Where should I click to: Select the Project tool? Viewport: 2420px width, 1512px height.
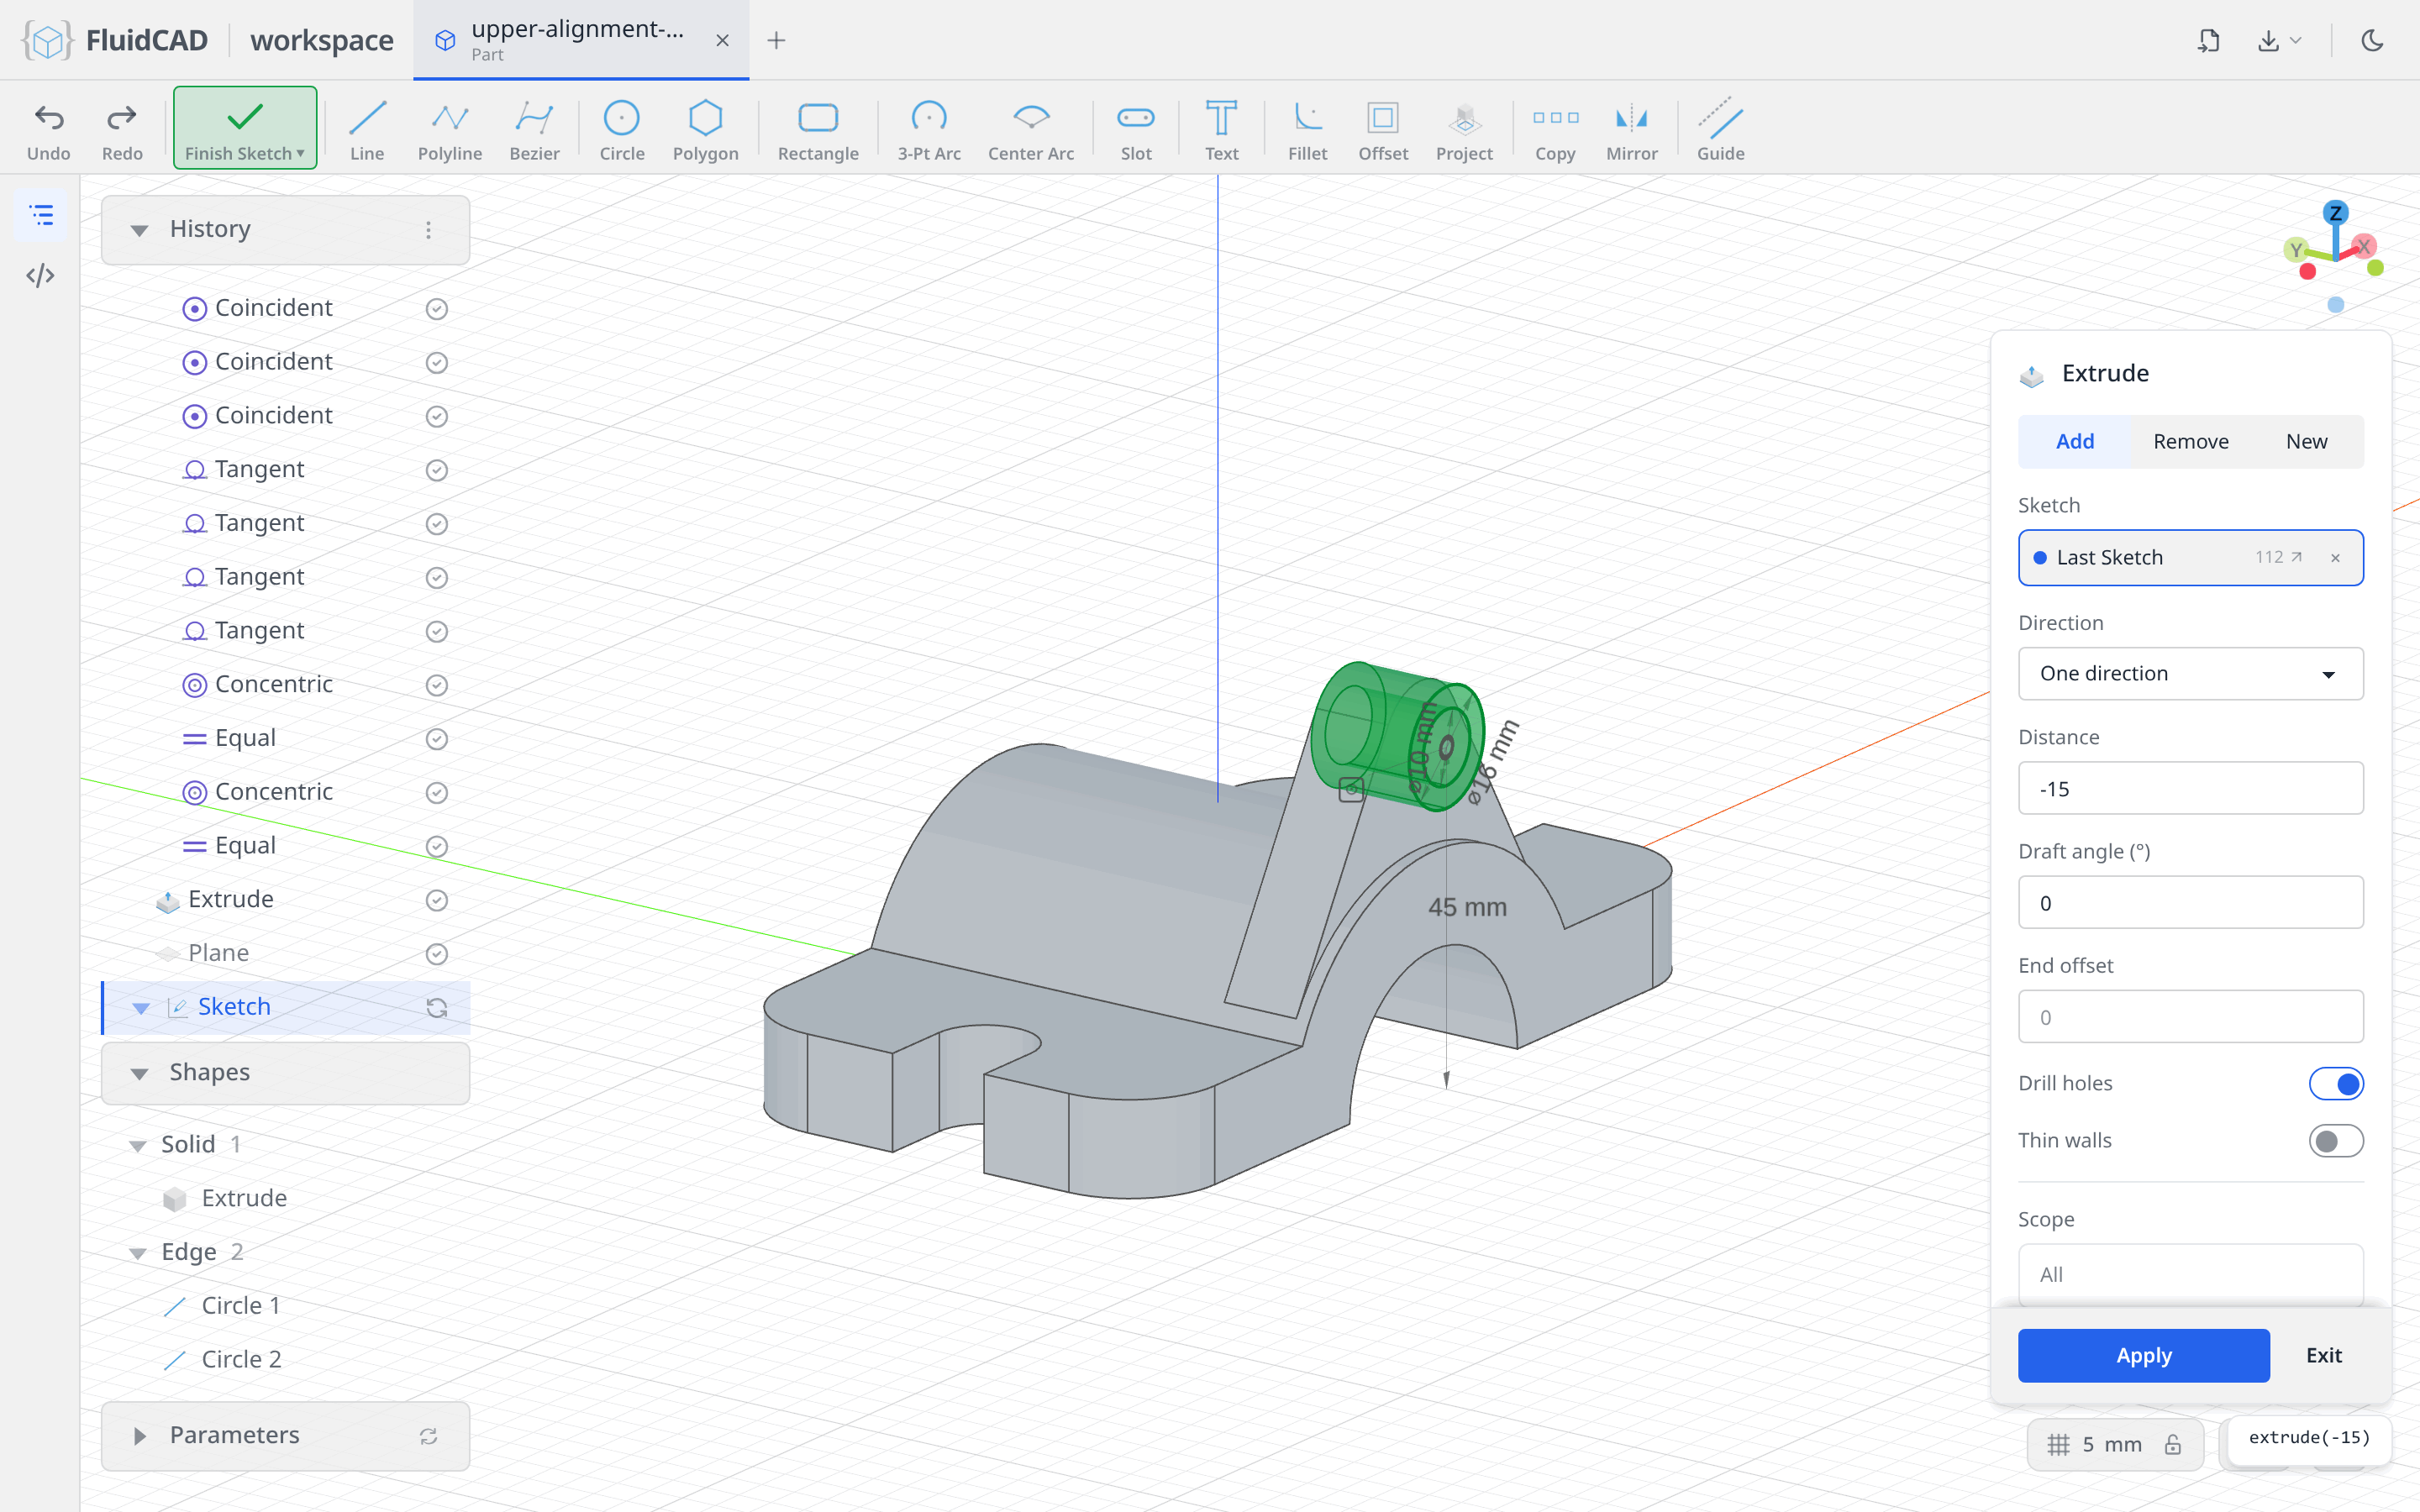(1463, 130)
